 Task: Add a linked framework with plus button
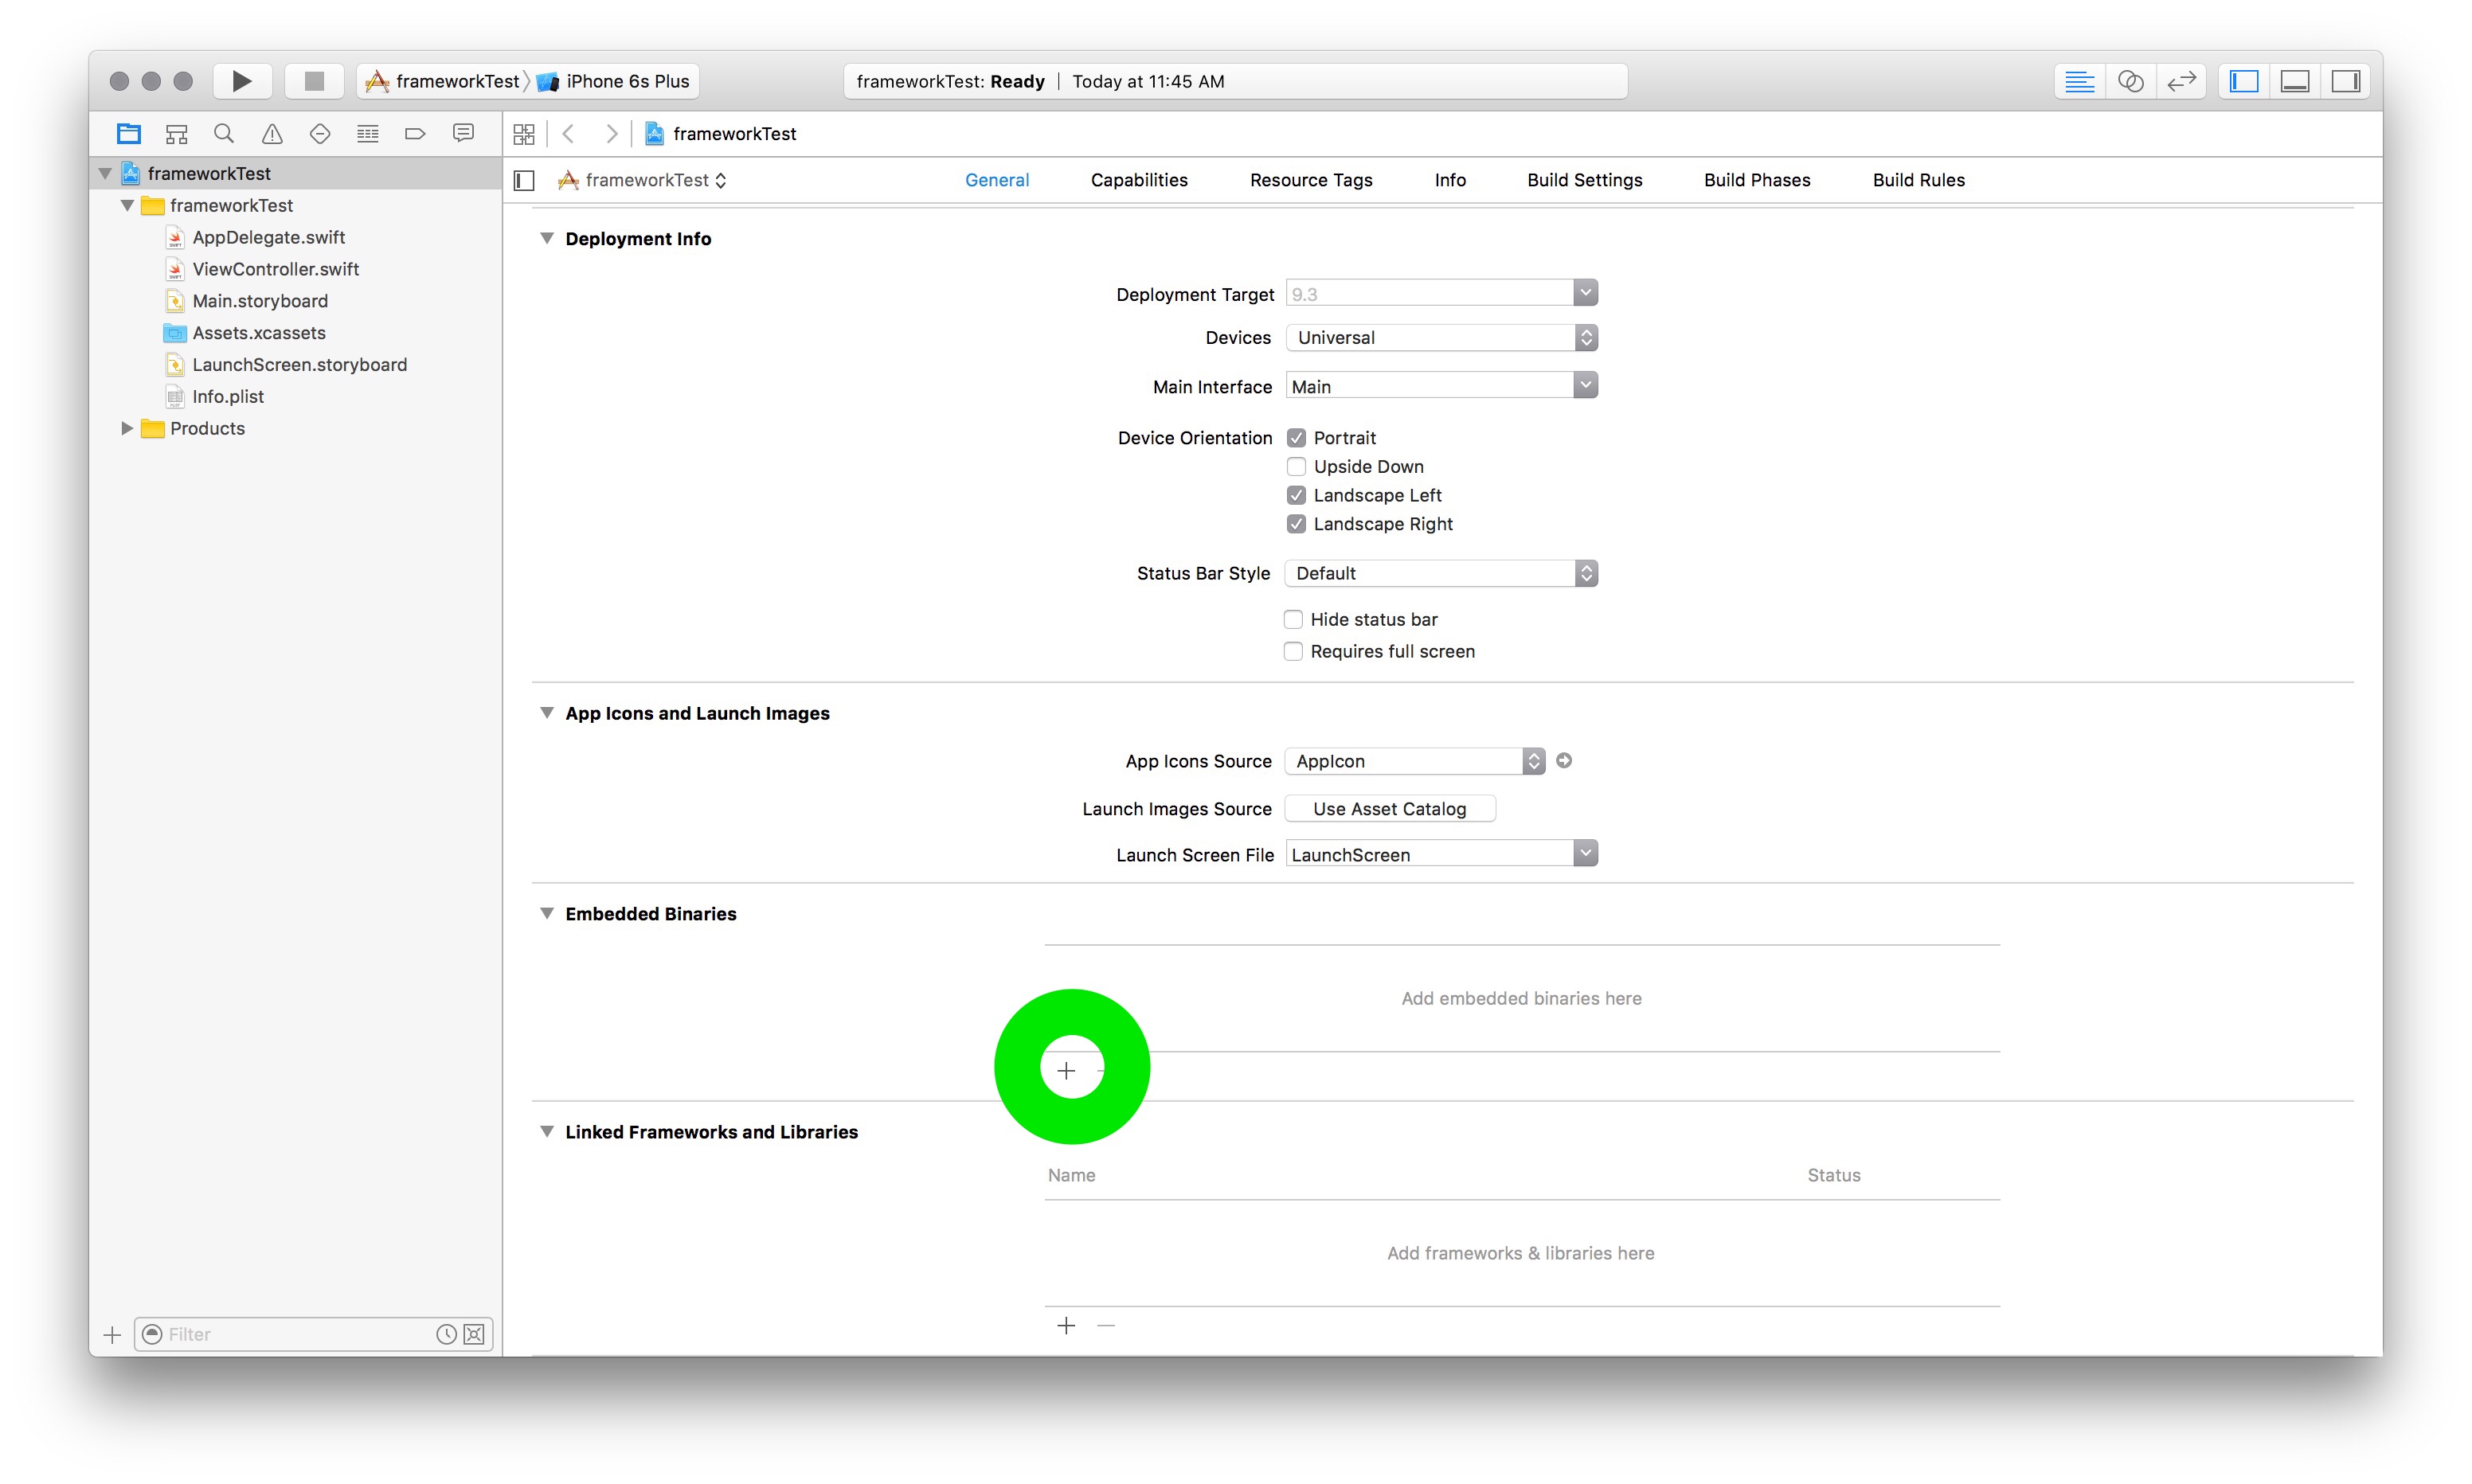1066,1326
